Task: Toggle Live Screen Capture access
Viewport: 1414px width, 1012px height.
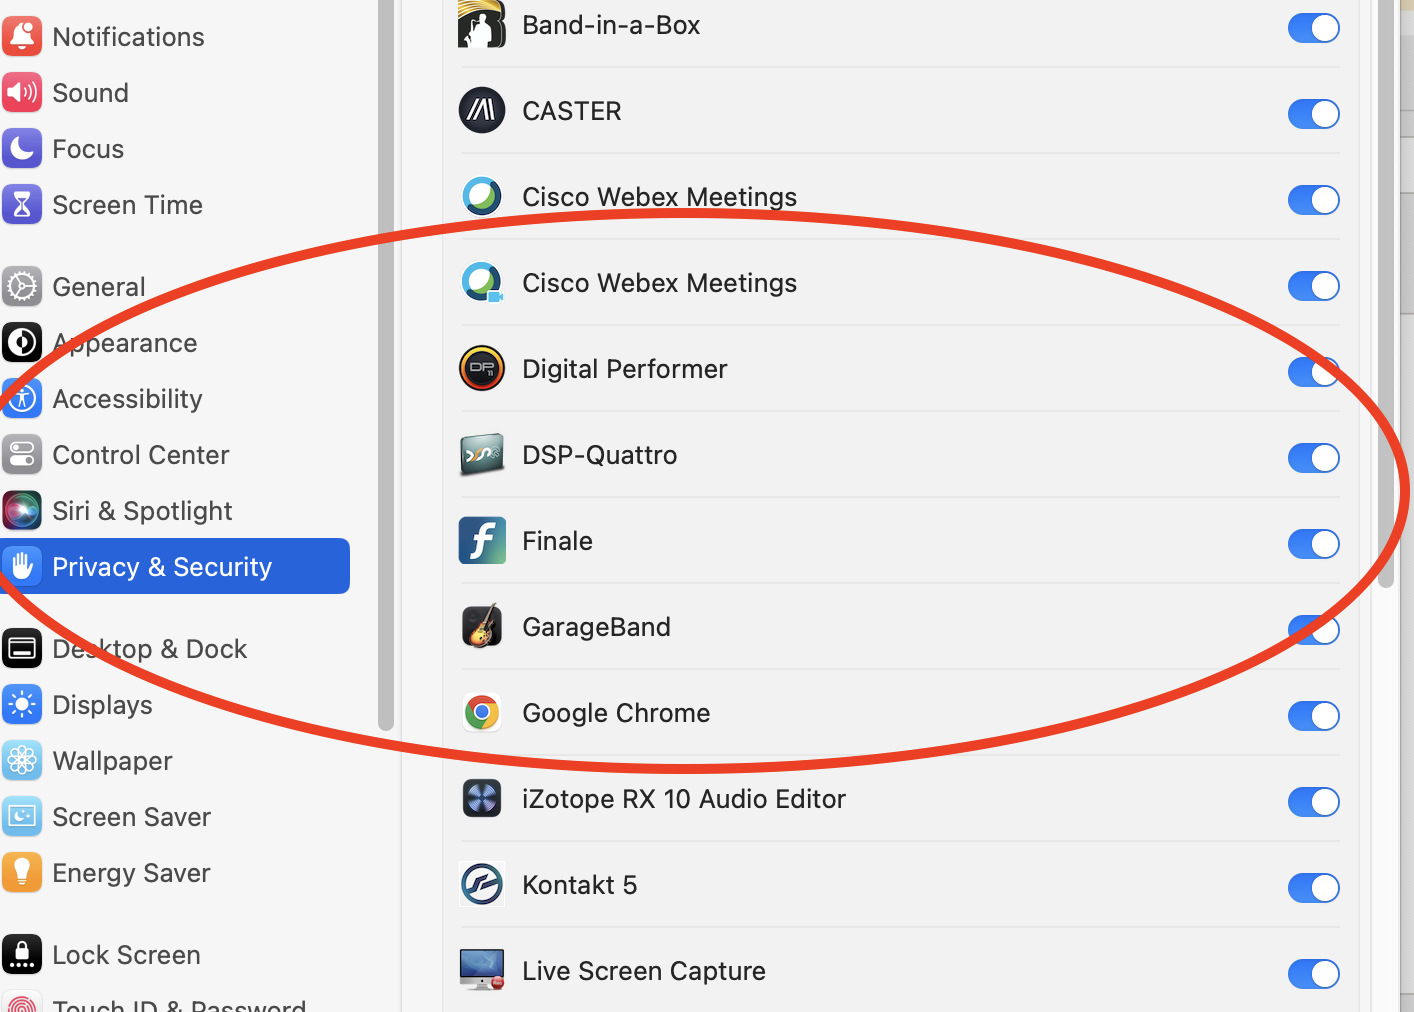Action: 1314,974
